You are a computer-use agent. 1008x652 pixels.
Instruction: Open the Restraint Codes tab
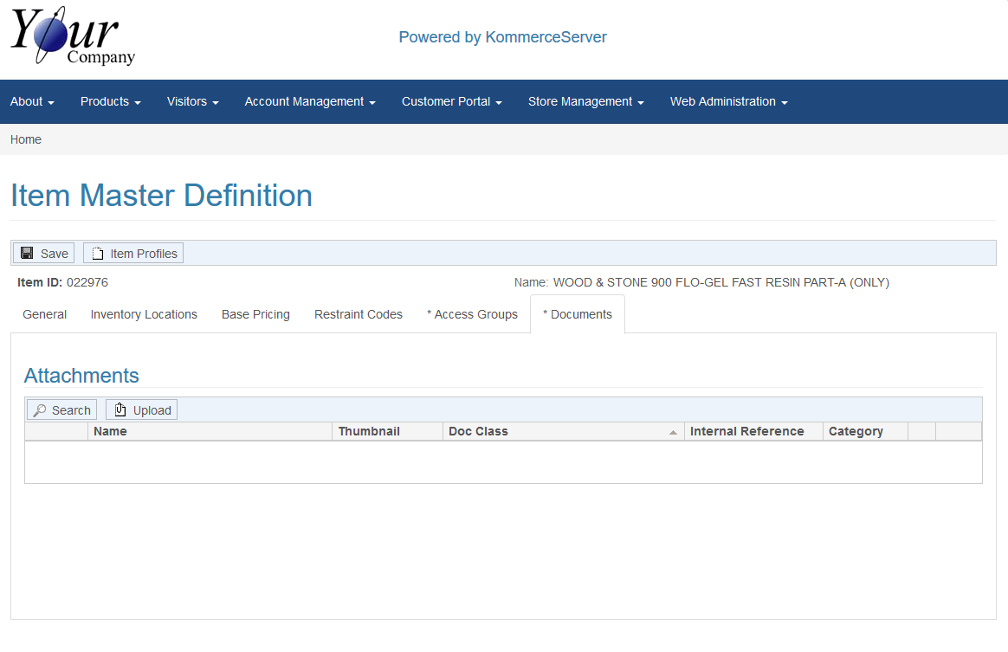(358, 314)
